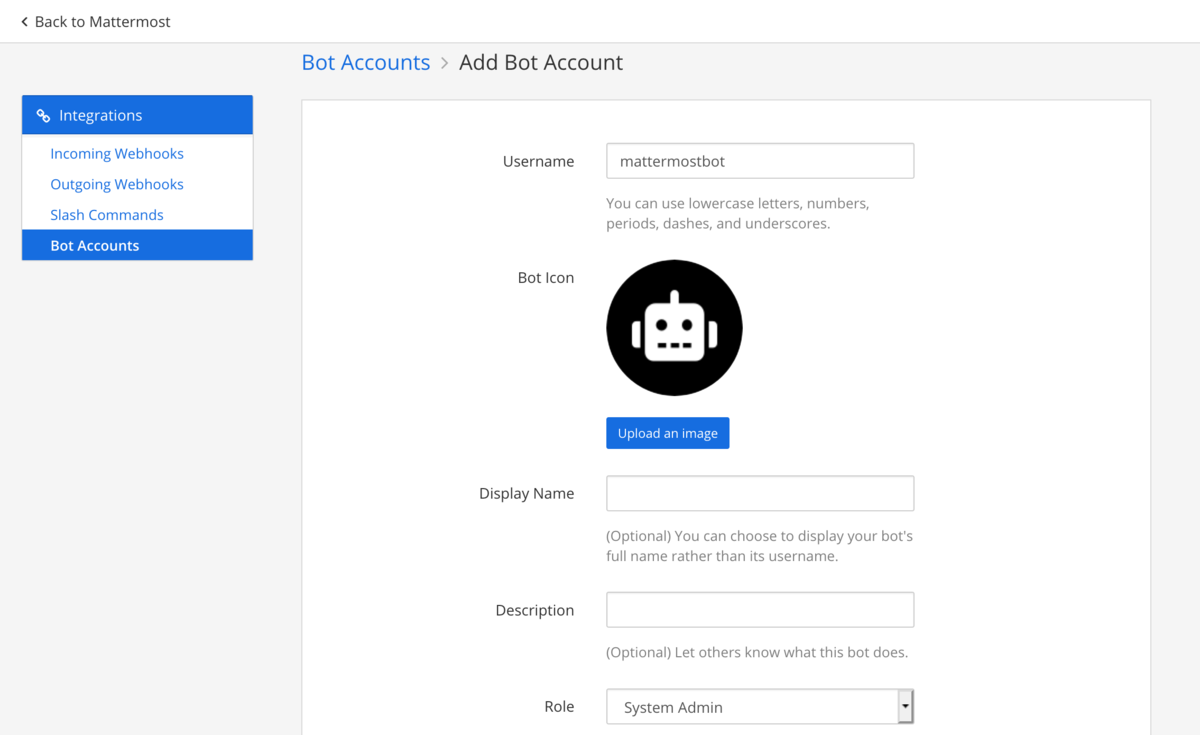Click the Description input field

click(760, 610)
